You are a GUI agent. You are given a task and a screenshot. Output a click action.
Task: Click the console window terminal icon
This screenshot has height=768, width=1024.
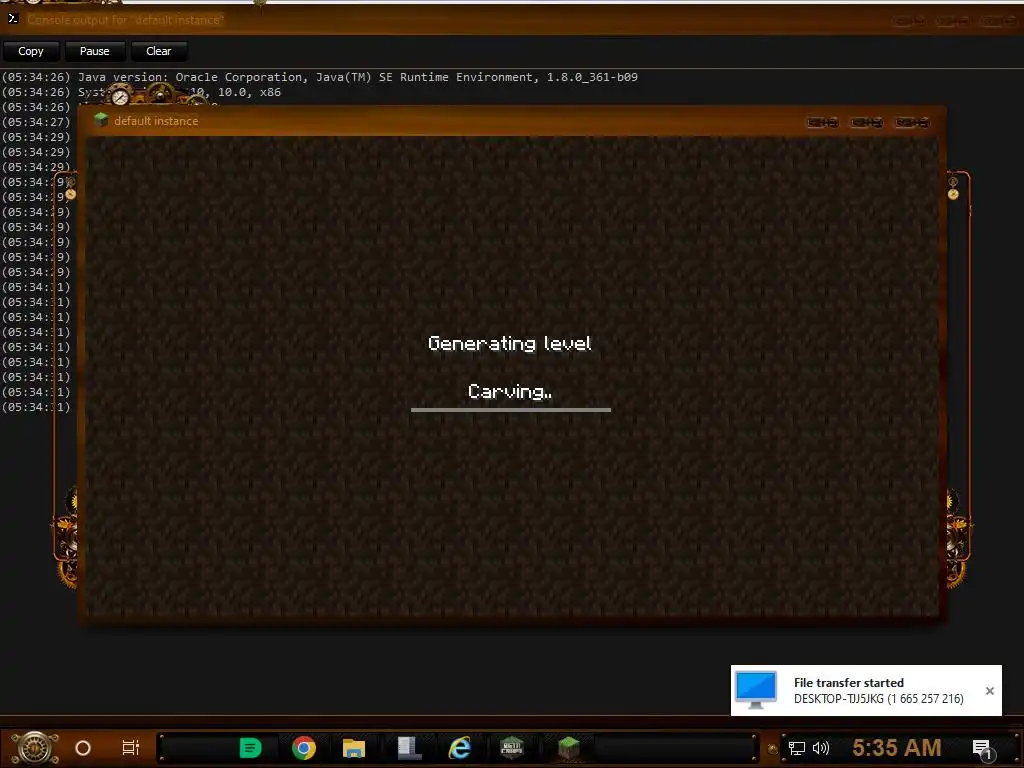12,19
